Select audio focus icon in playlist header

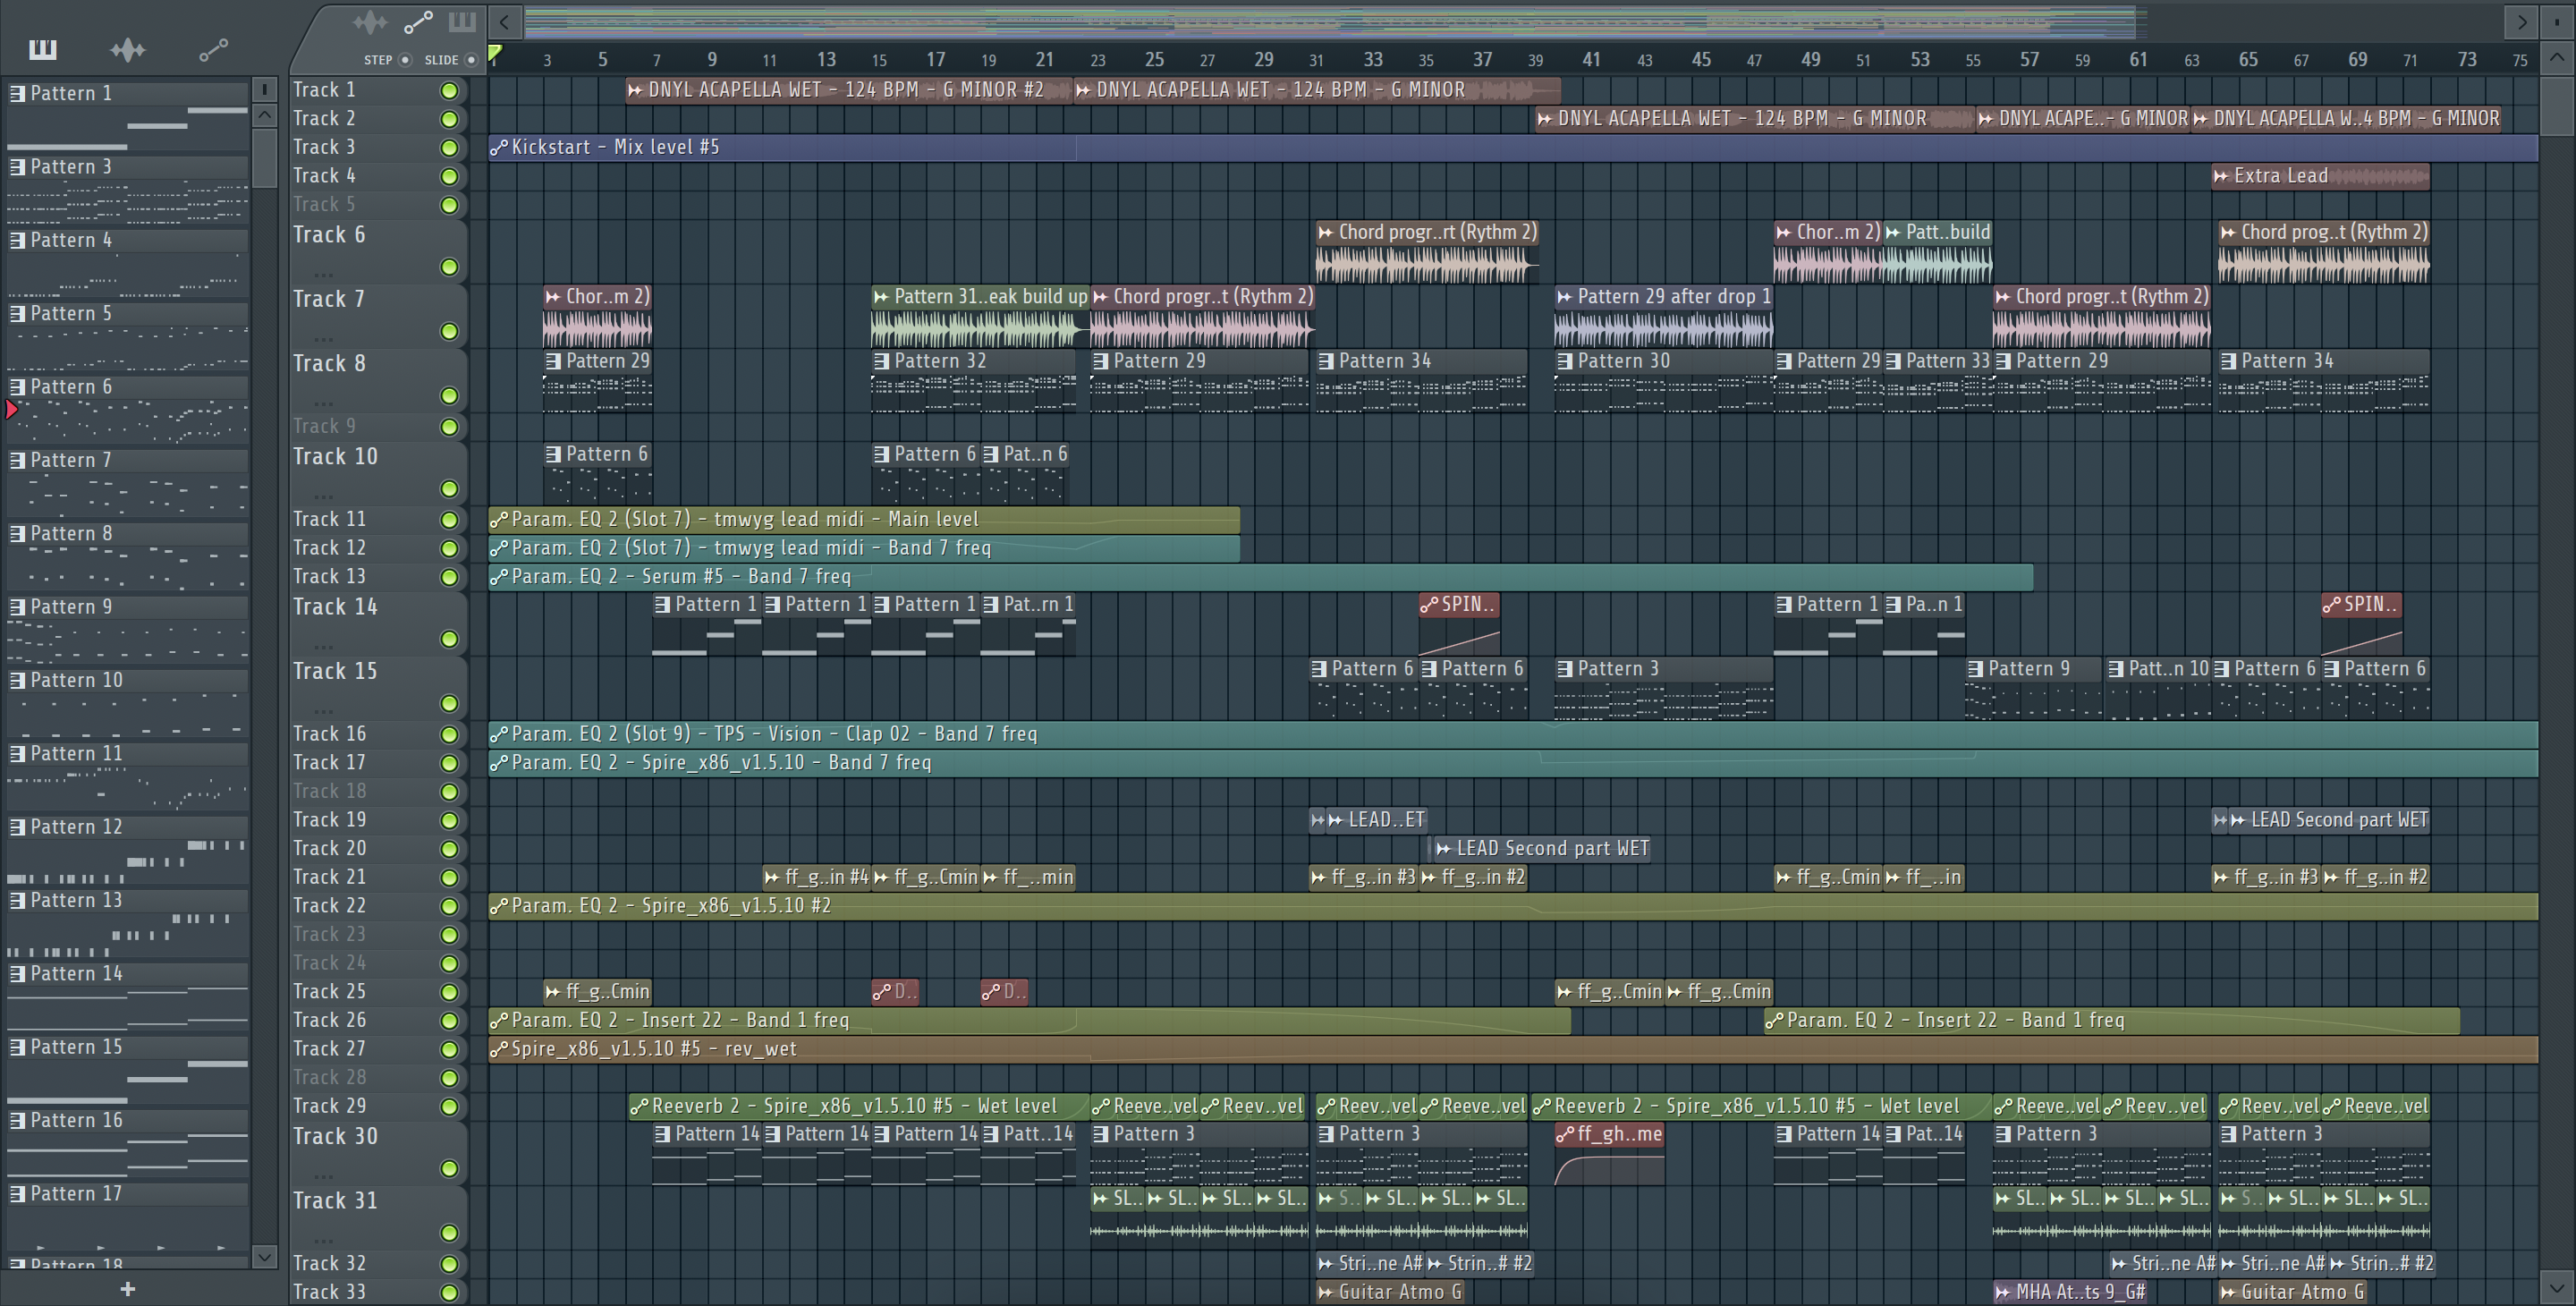pos(369,21)
